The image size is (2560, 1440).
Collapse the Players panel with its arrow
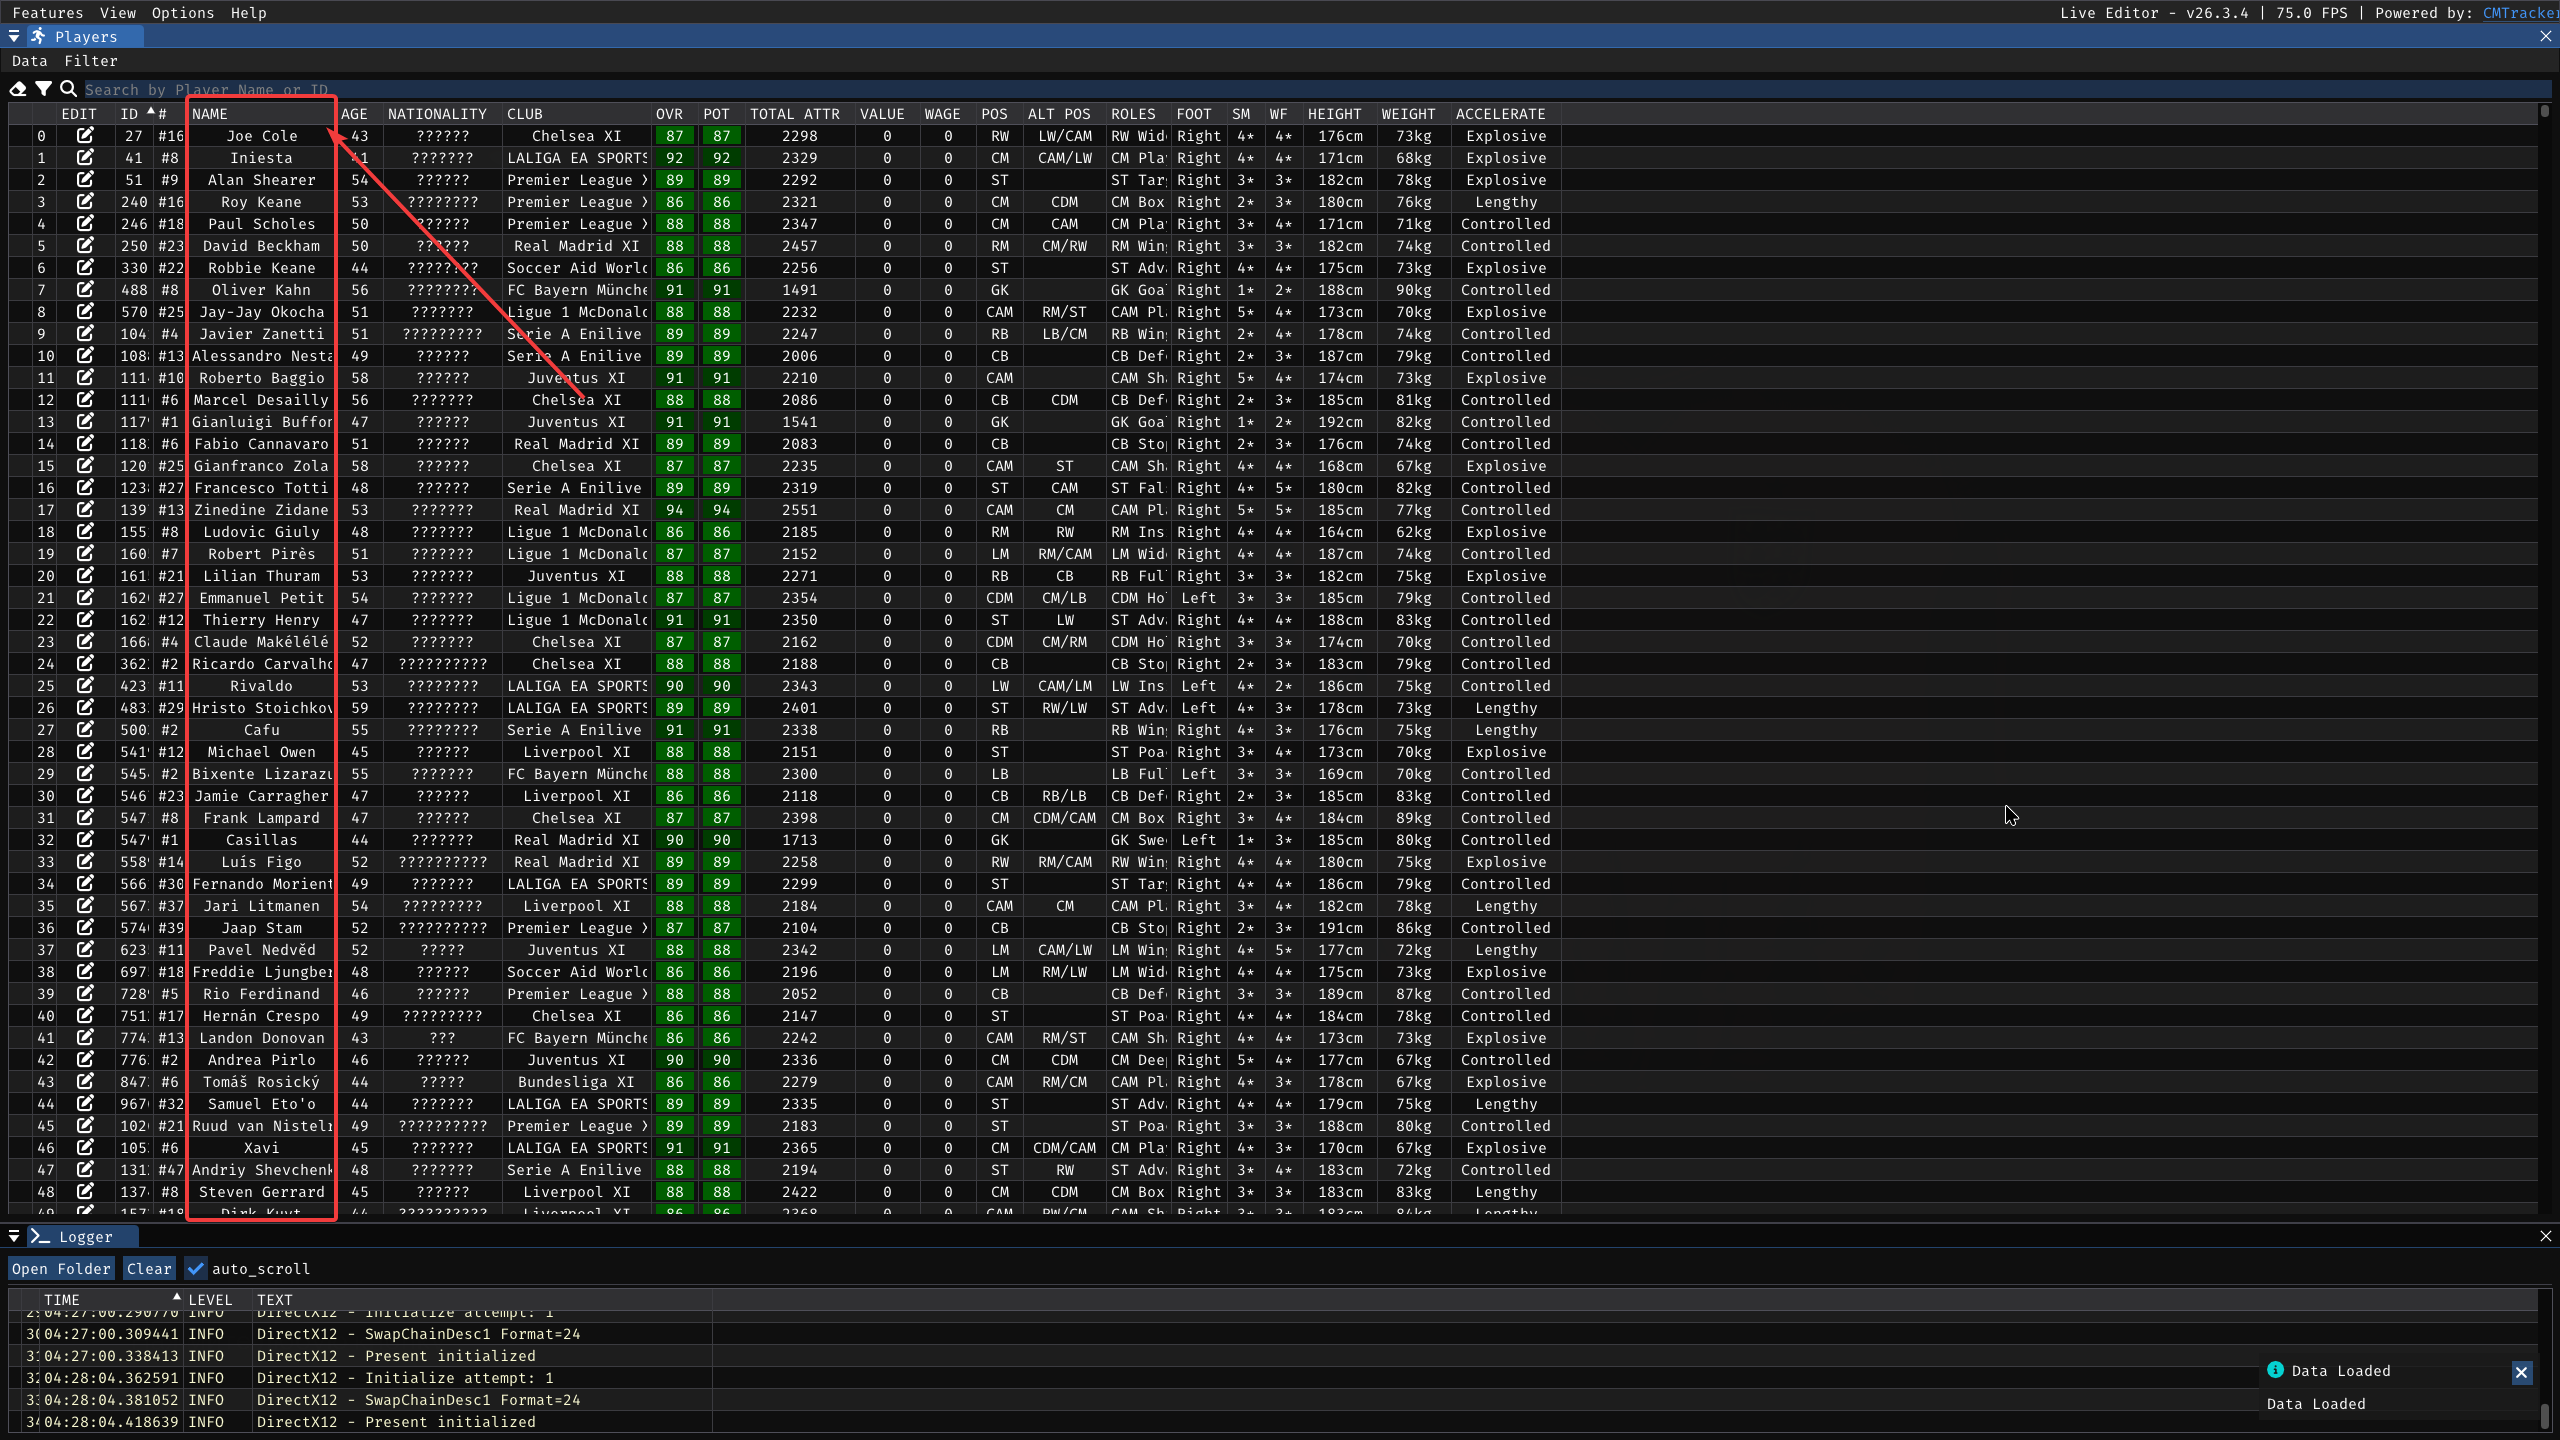click(14, 36)
